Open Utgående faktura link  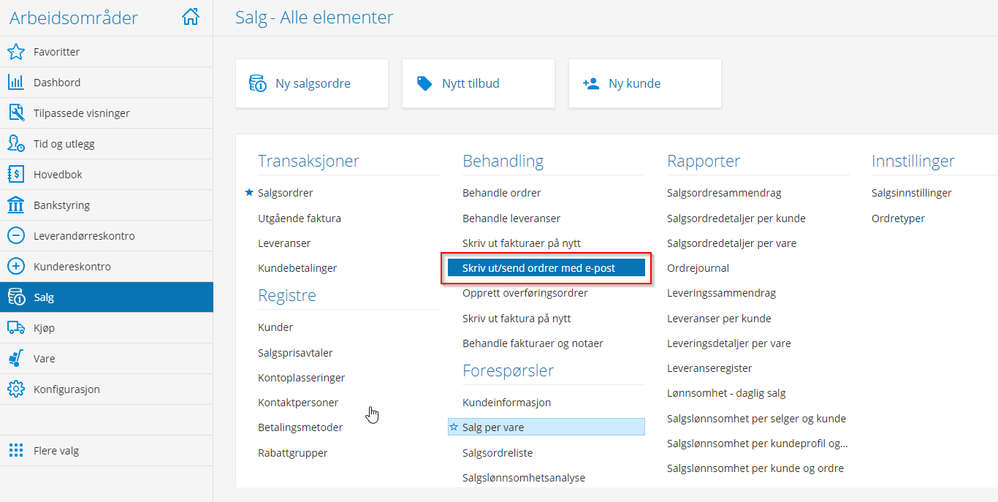pos(299,218)
